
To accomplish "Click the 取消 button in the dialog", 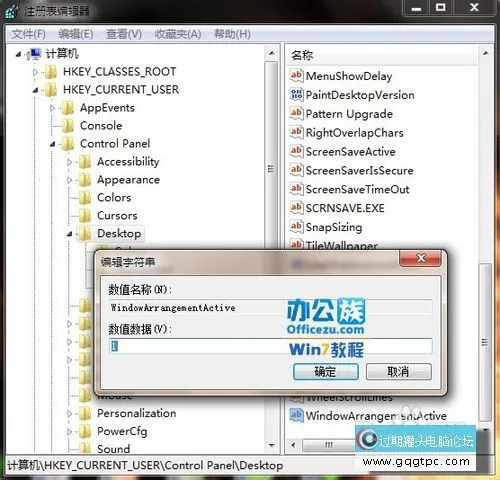I will [x=399, y=371].
